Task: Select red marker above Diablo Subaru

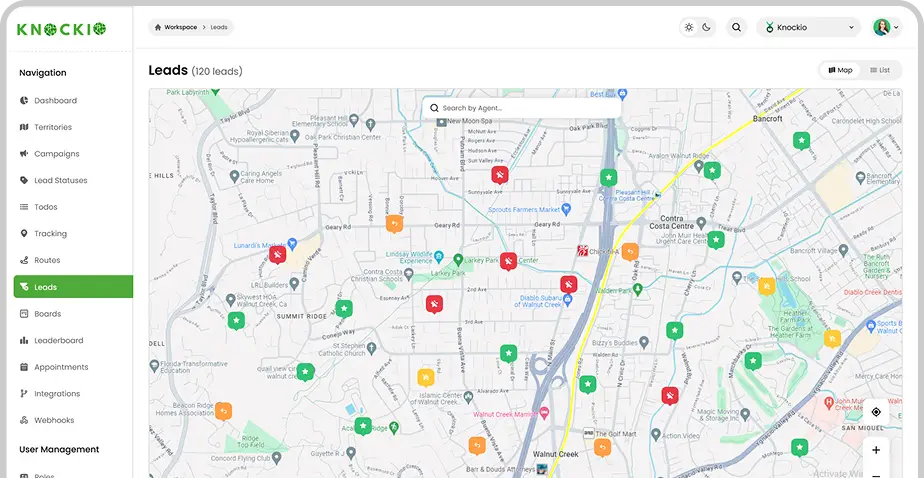Action: click(x=569, y=285)
